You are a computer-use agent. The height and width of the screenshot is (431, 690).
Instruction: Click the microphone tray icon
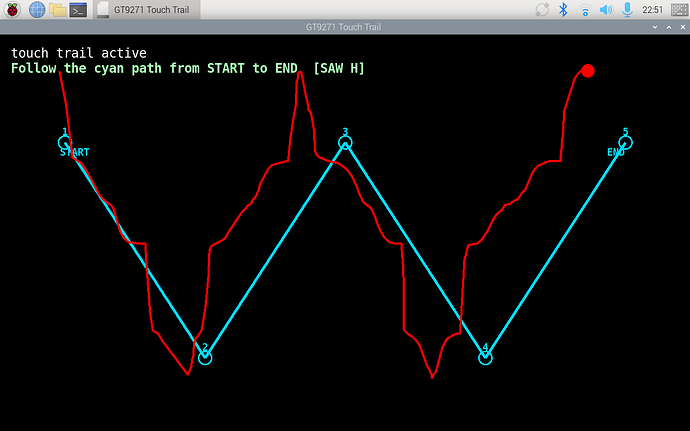coord(627,10)
